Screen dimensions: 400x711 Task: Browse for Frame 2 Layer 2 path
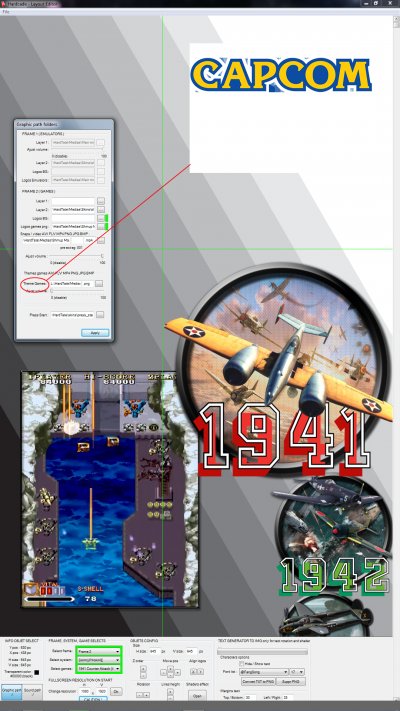[101, 209]
